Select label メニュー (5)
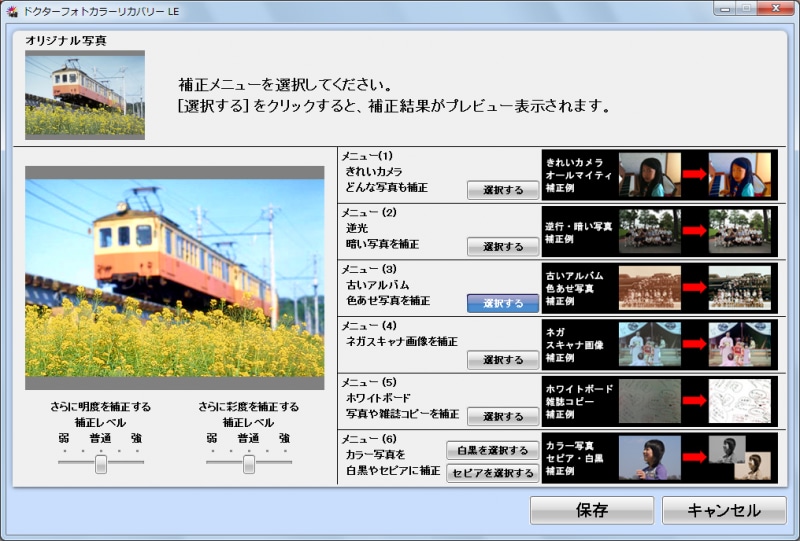The image size is (800, 541). (x=369, y=382)
